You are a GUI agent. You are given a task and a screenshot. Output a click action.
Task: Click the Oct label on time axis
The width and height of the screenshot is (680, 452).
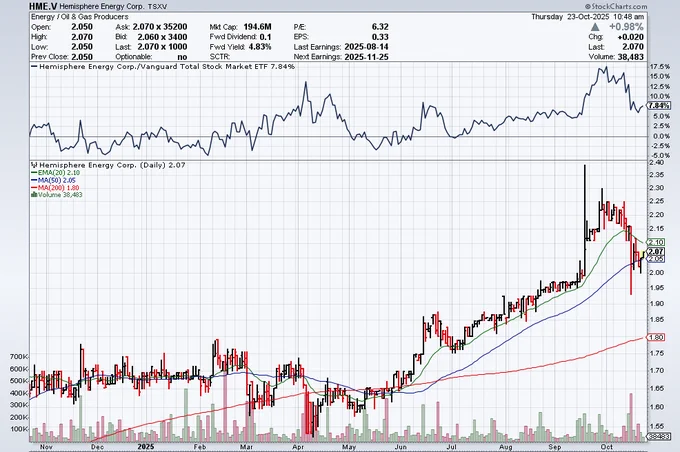click(607, 447)
